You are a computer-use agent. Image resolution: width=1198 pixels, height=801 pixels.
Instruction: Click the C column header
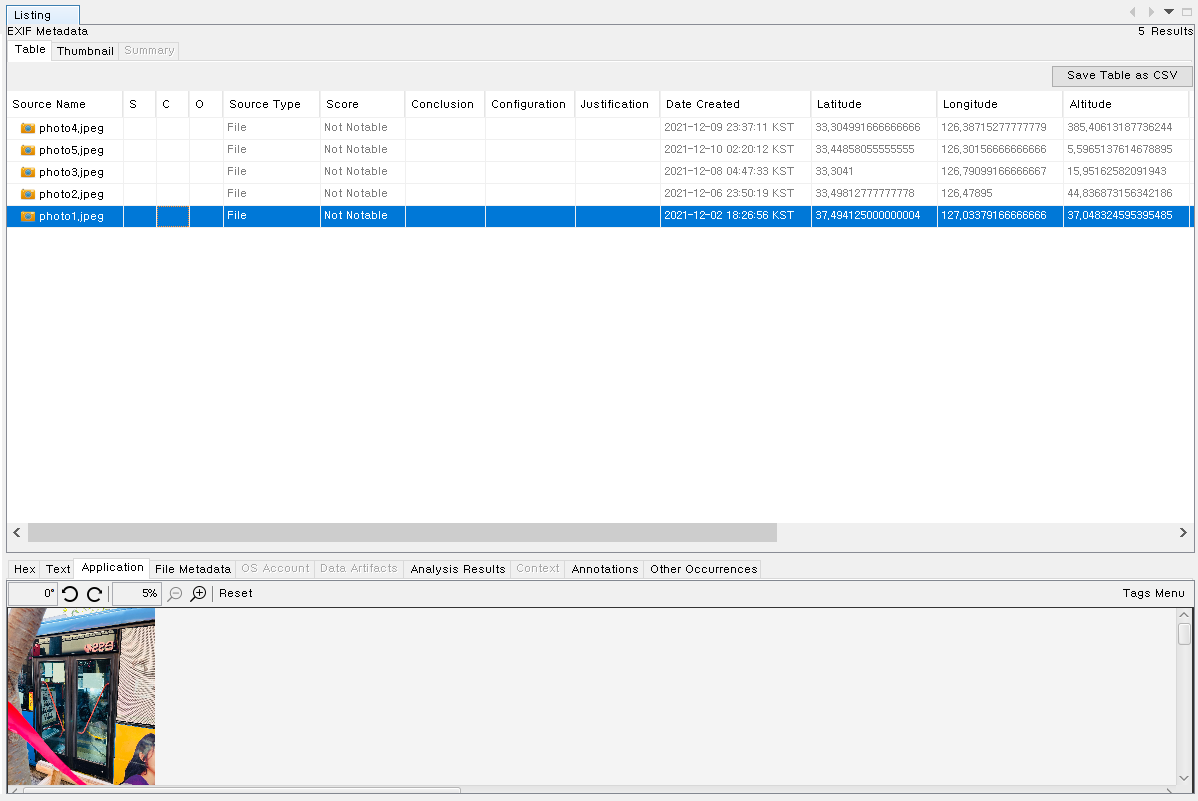coord(172,105)
